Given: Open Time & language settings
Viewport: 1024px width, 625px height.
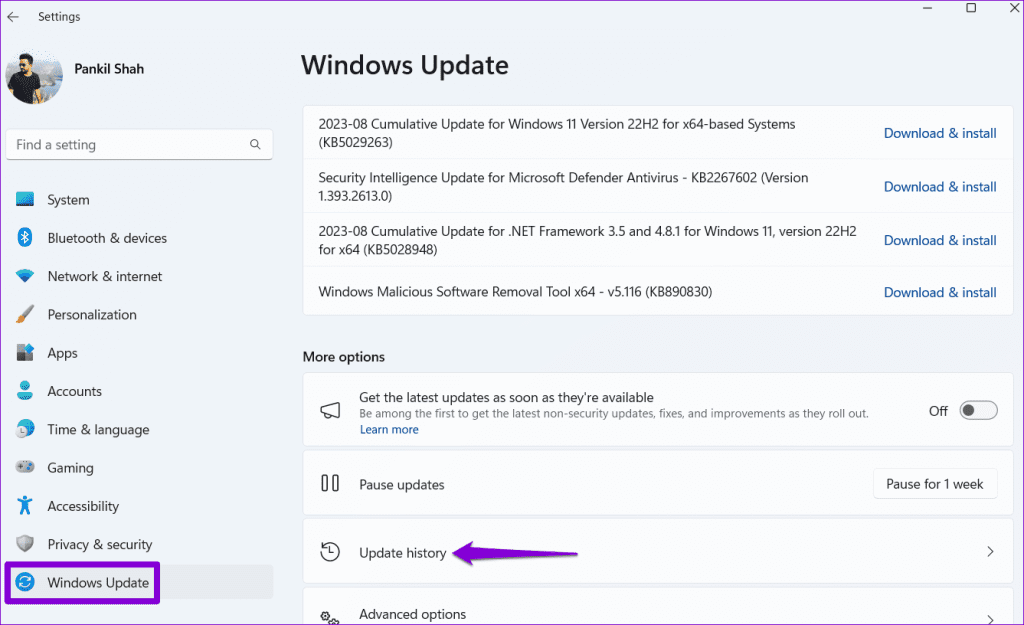Looking at the screenshot, I should [98, 429].
